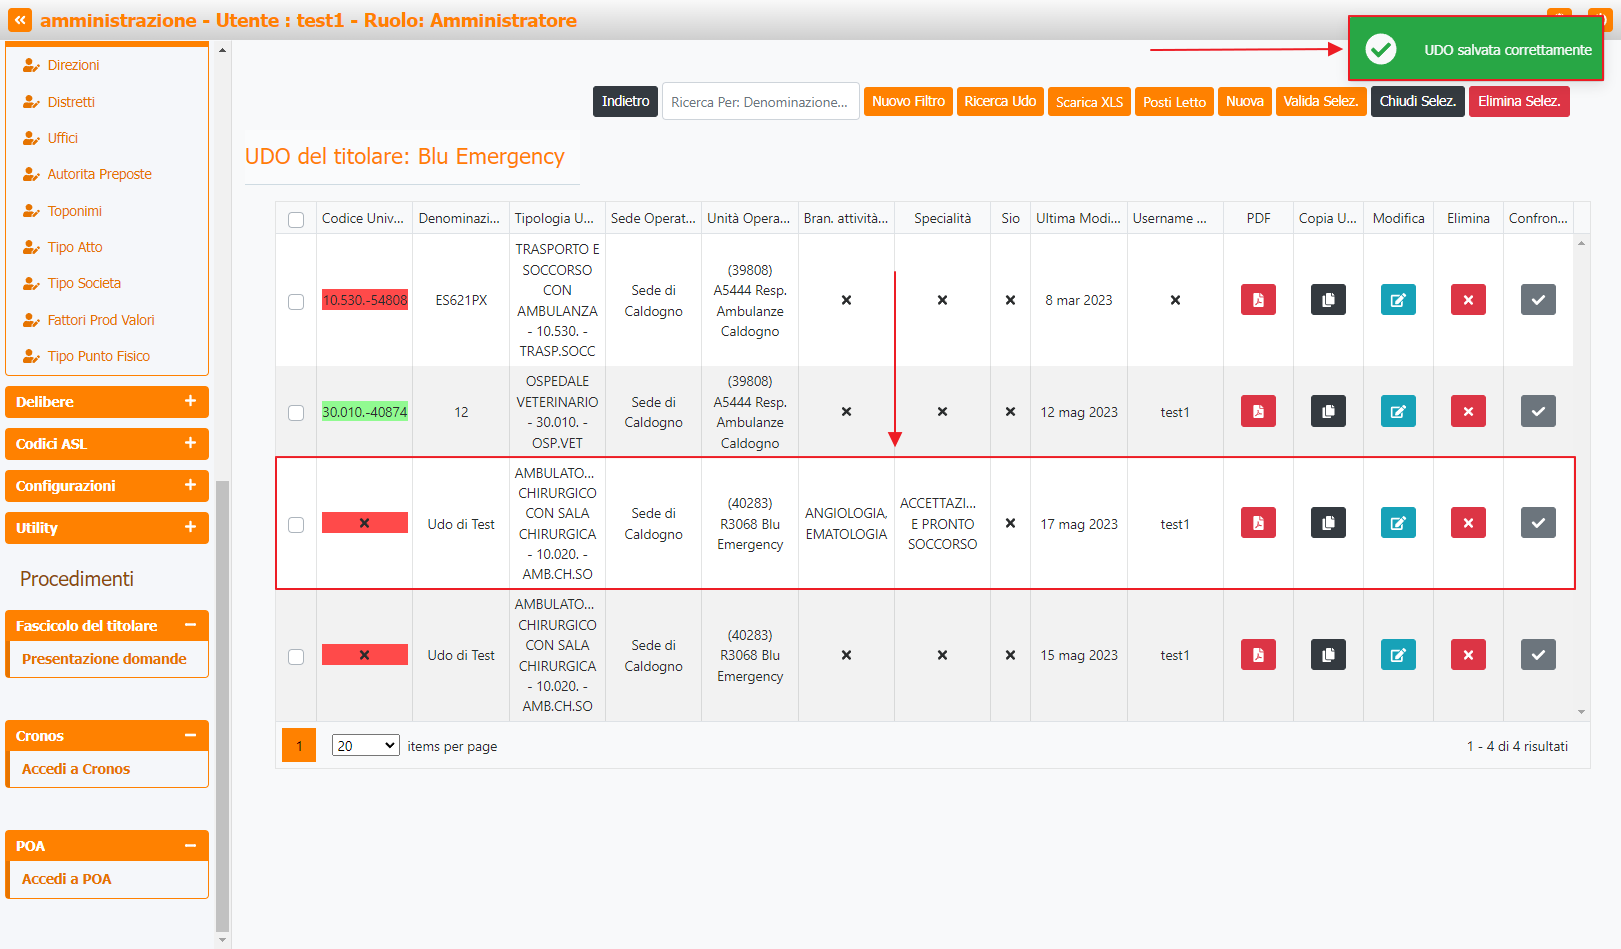Click the Chiudi Selez. button
This screenshot has height=949, width=1621.
click(1418, 101)
